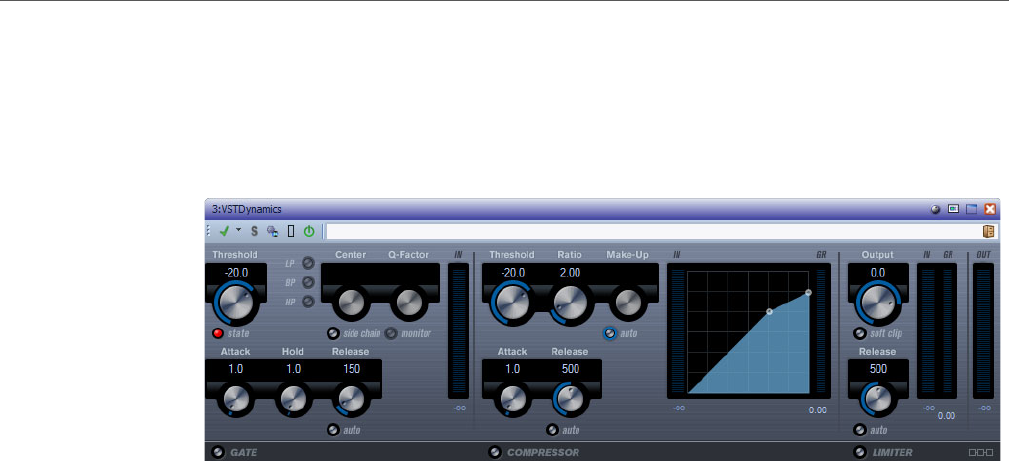Click Gate Attack value 1.0
This screenshot has width=1009, height=461.
click(236, 369)
